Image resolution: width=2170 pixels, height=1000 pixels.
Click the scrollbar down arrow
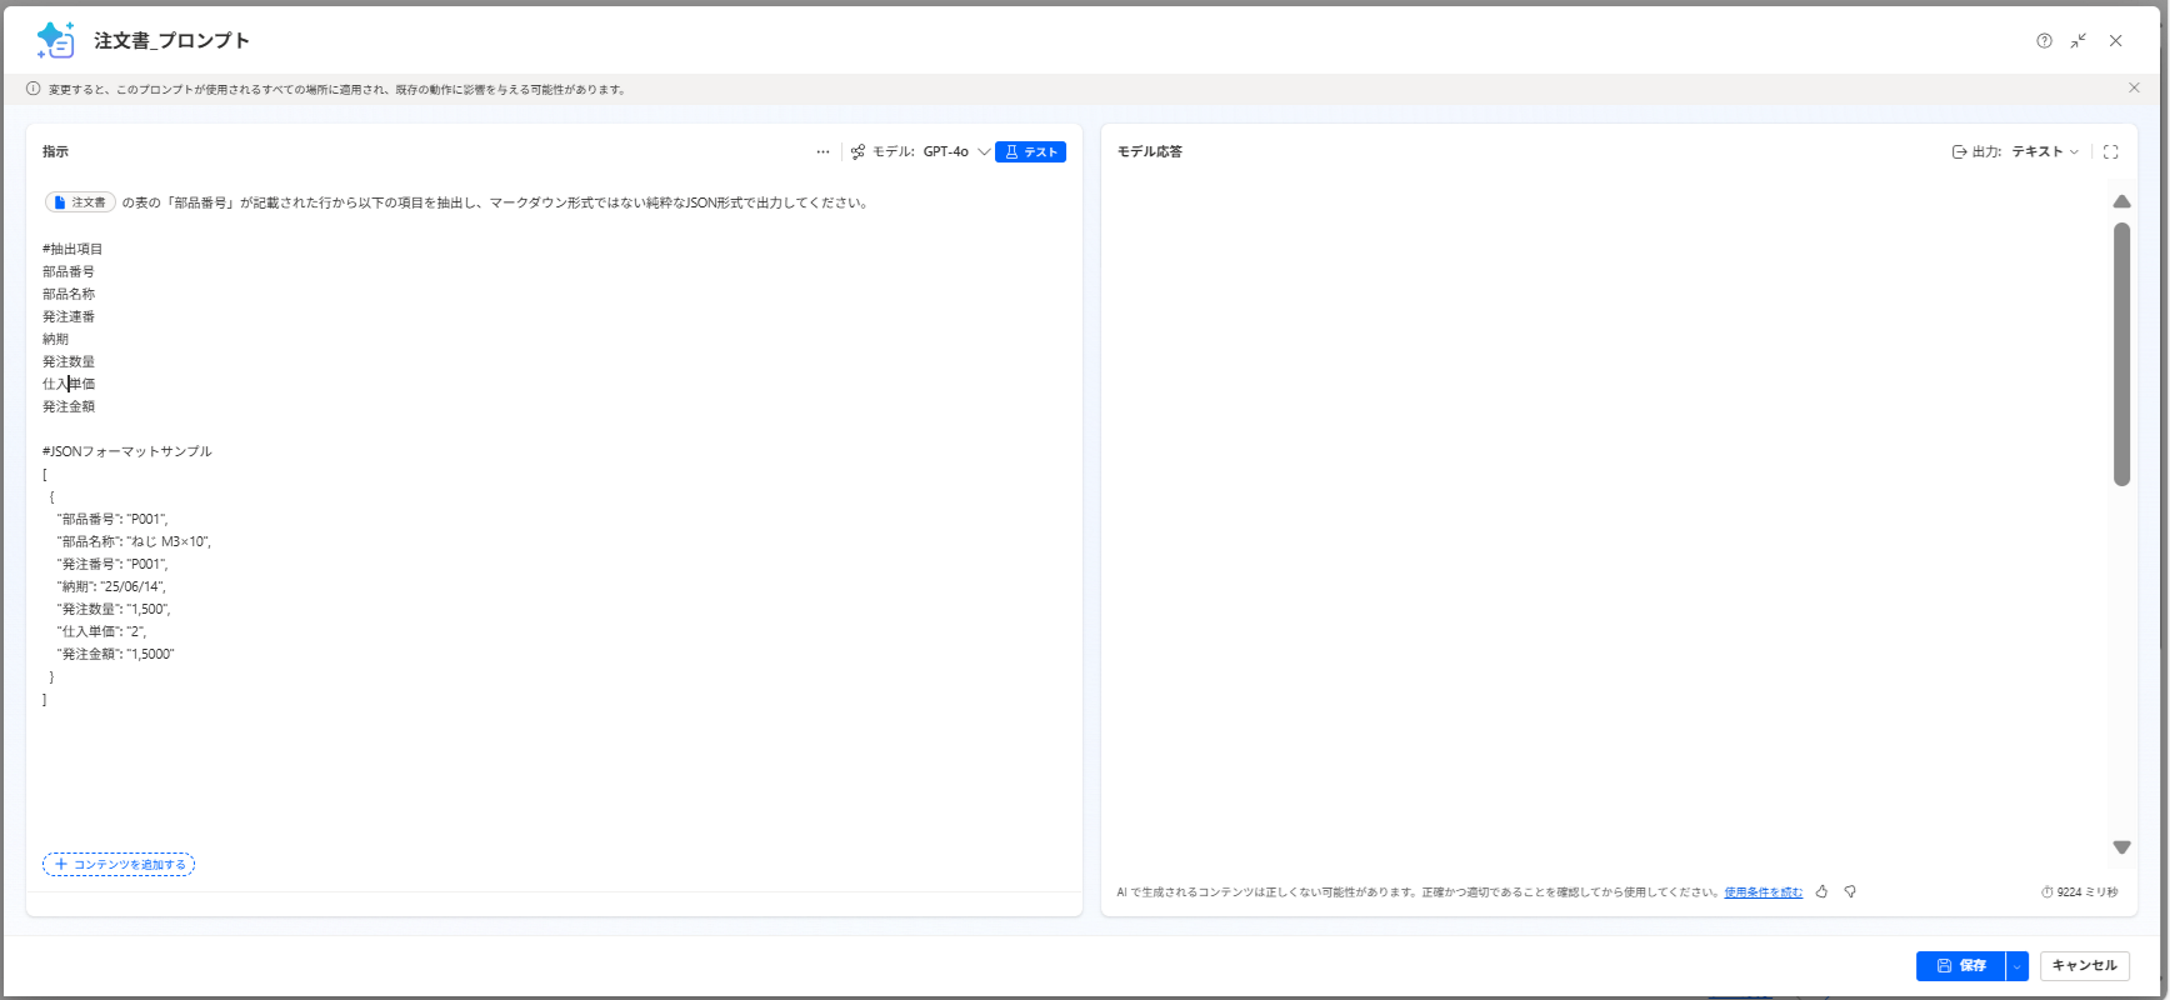click(x=2122, y=847)
